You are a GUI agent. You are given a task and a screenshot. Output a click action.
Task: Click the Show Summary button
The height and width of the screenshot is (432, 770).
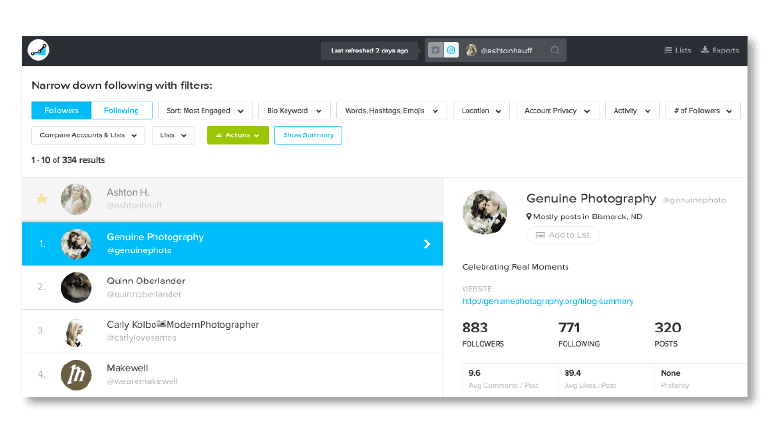point(308,135)
